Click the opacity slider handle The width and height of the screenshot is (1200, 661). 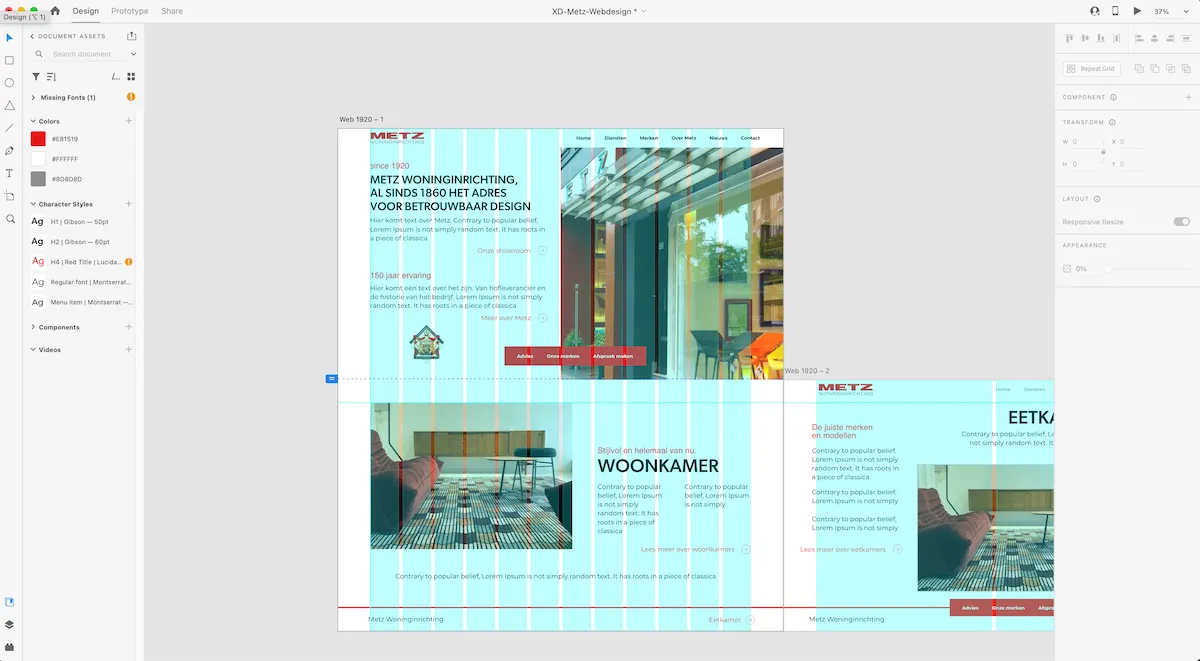(x=1107, y=269)
